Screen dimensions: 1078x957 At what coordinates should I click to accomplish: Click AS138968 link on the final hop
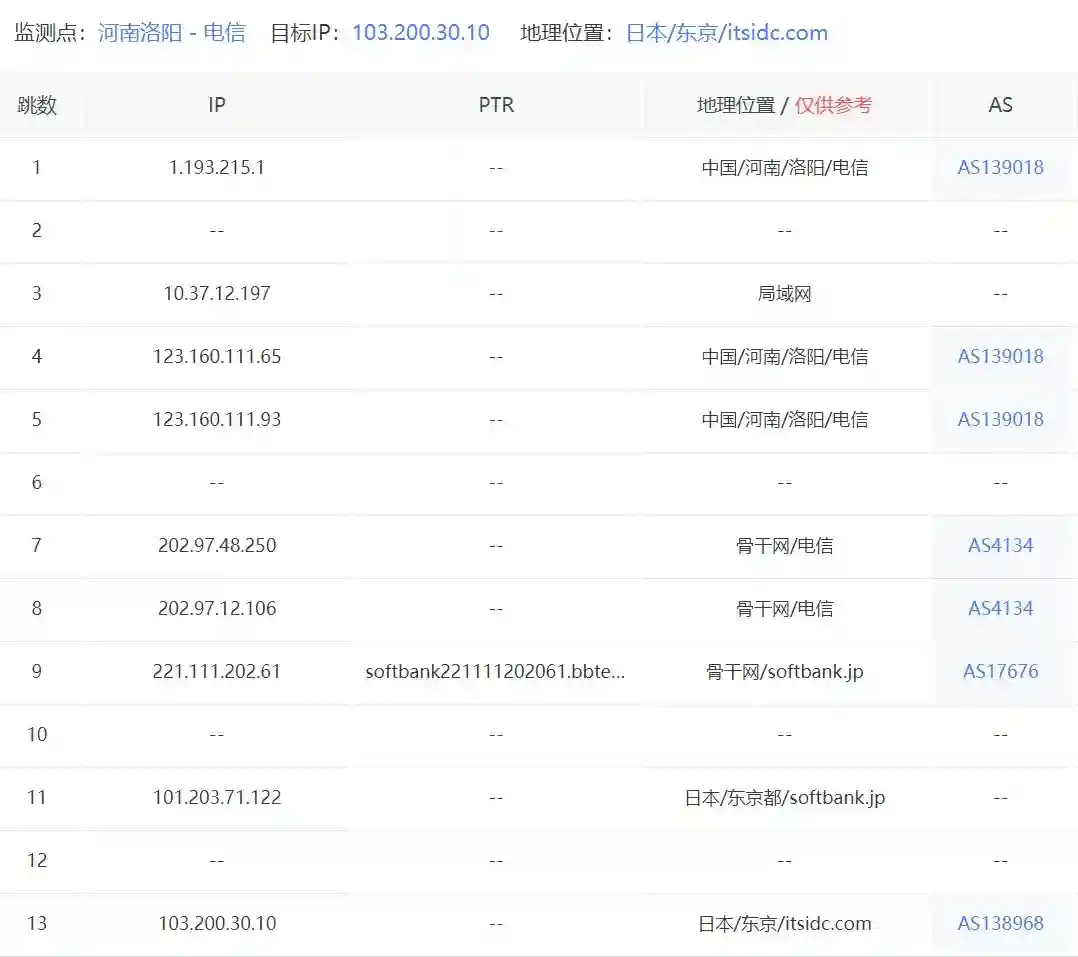point(1000,924)
